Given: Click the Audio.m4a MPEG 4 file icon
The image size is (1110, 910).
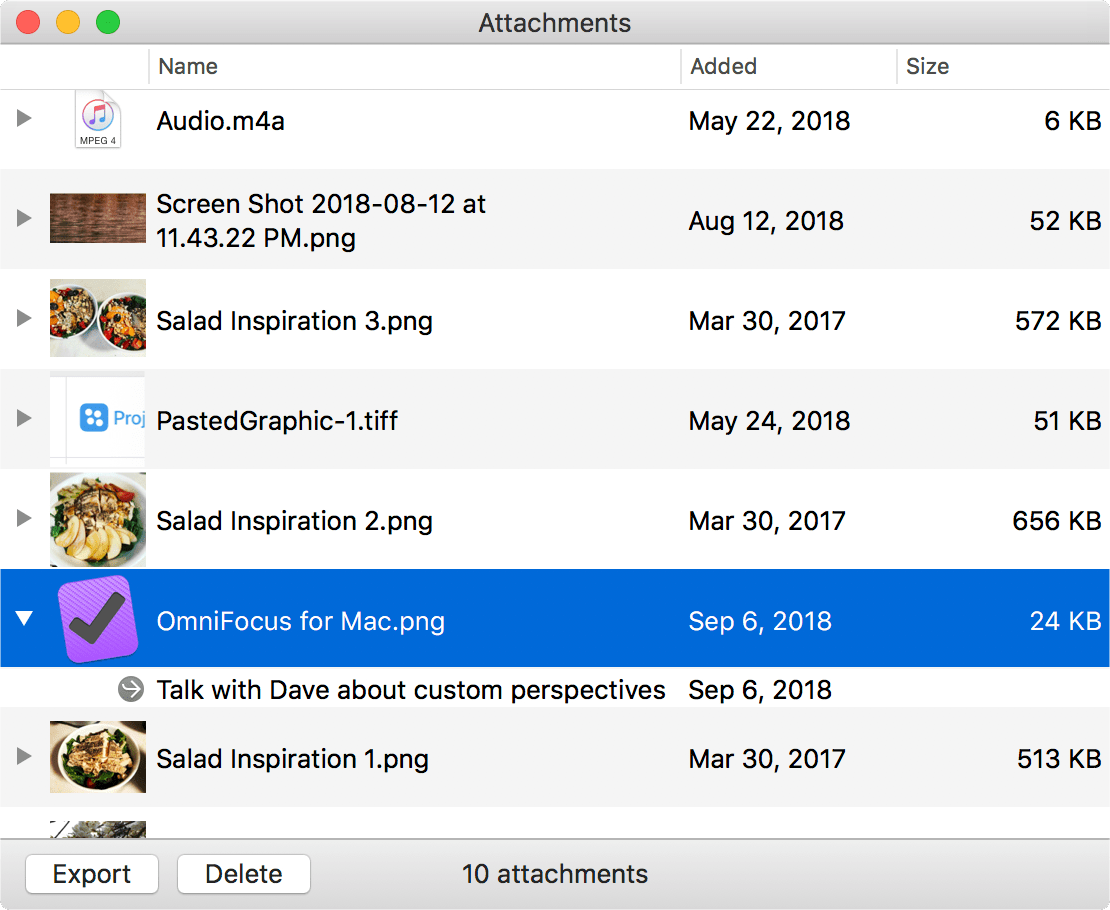Looking at the screenshot, I should click(98, 119).
